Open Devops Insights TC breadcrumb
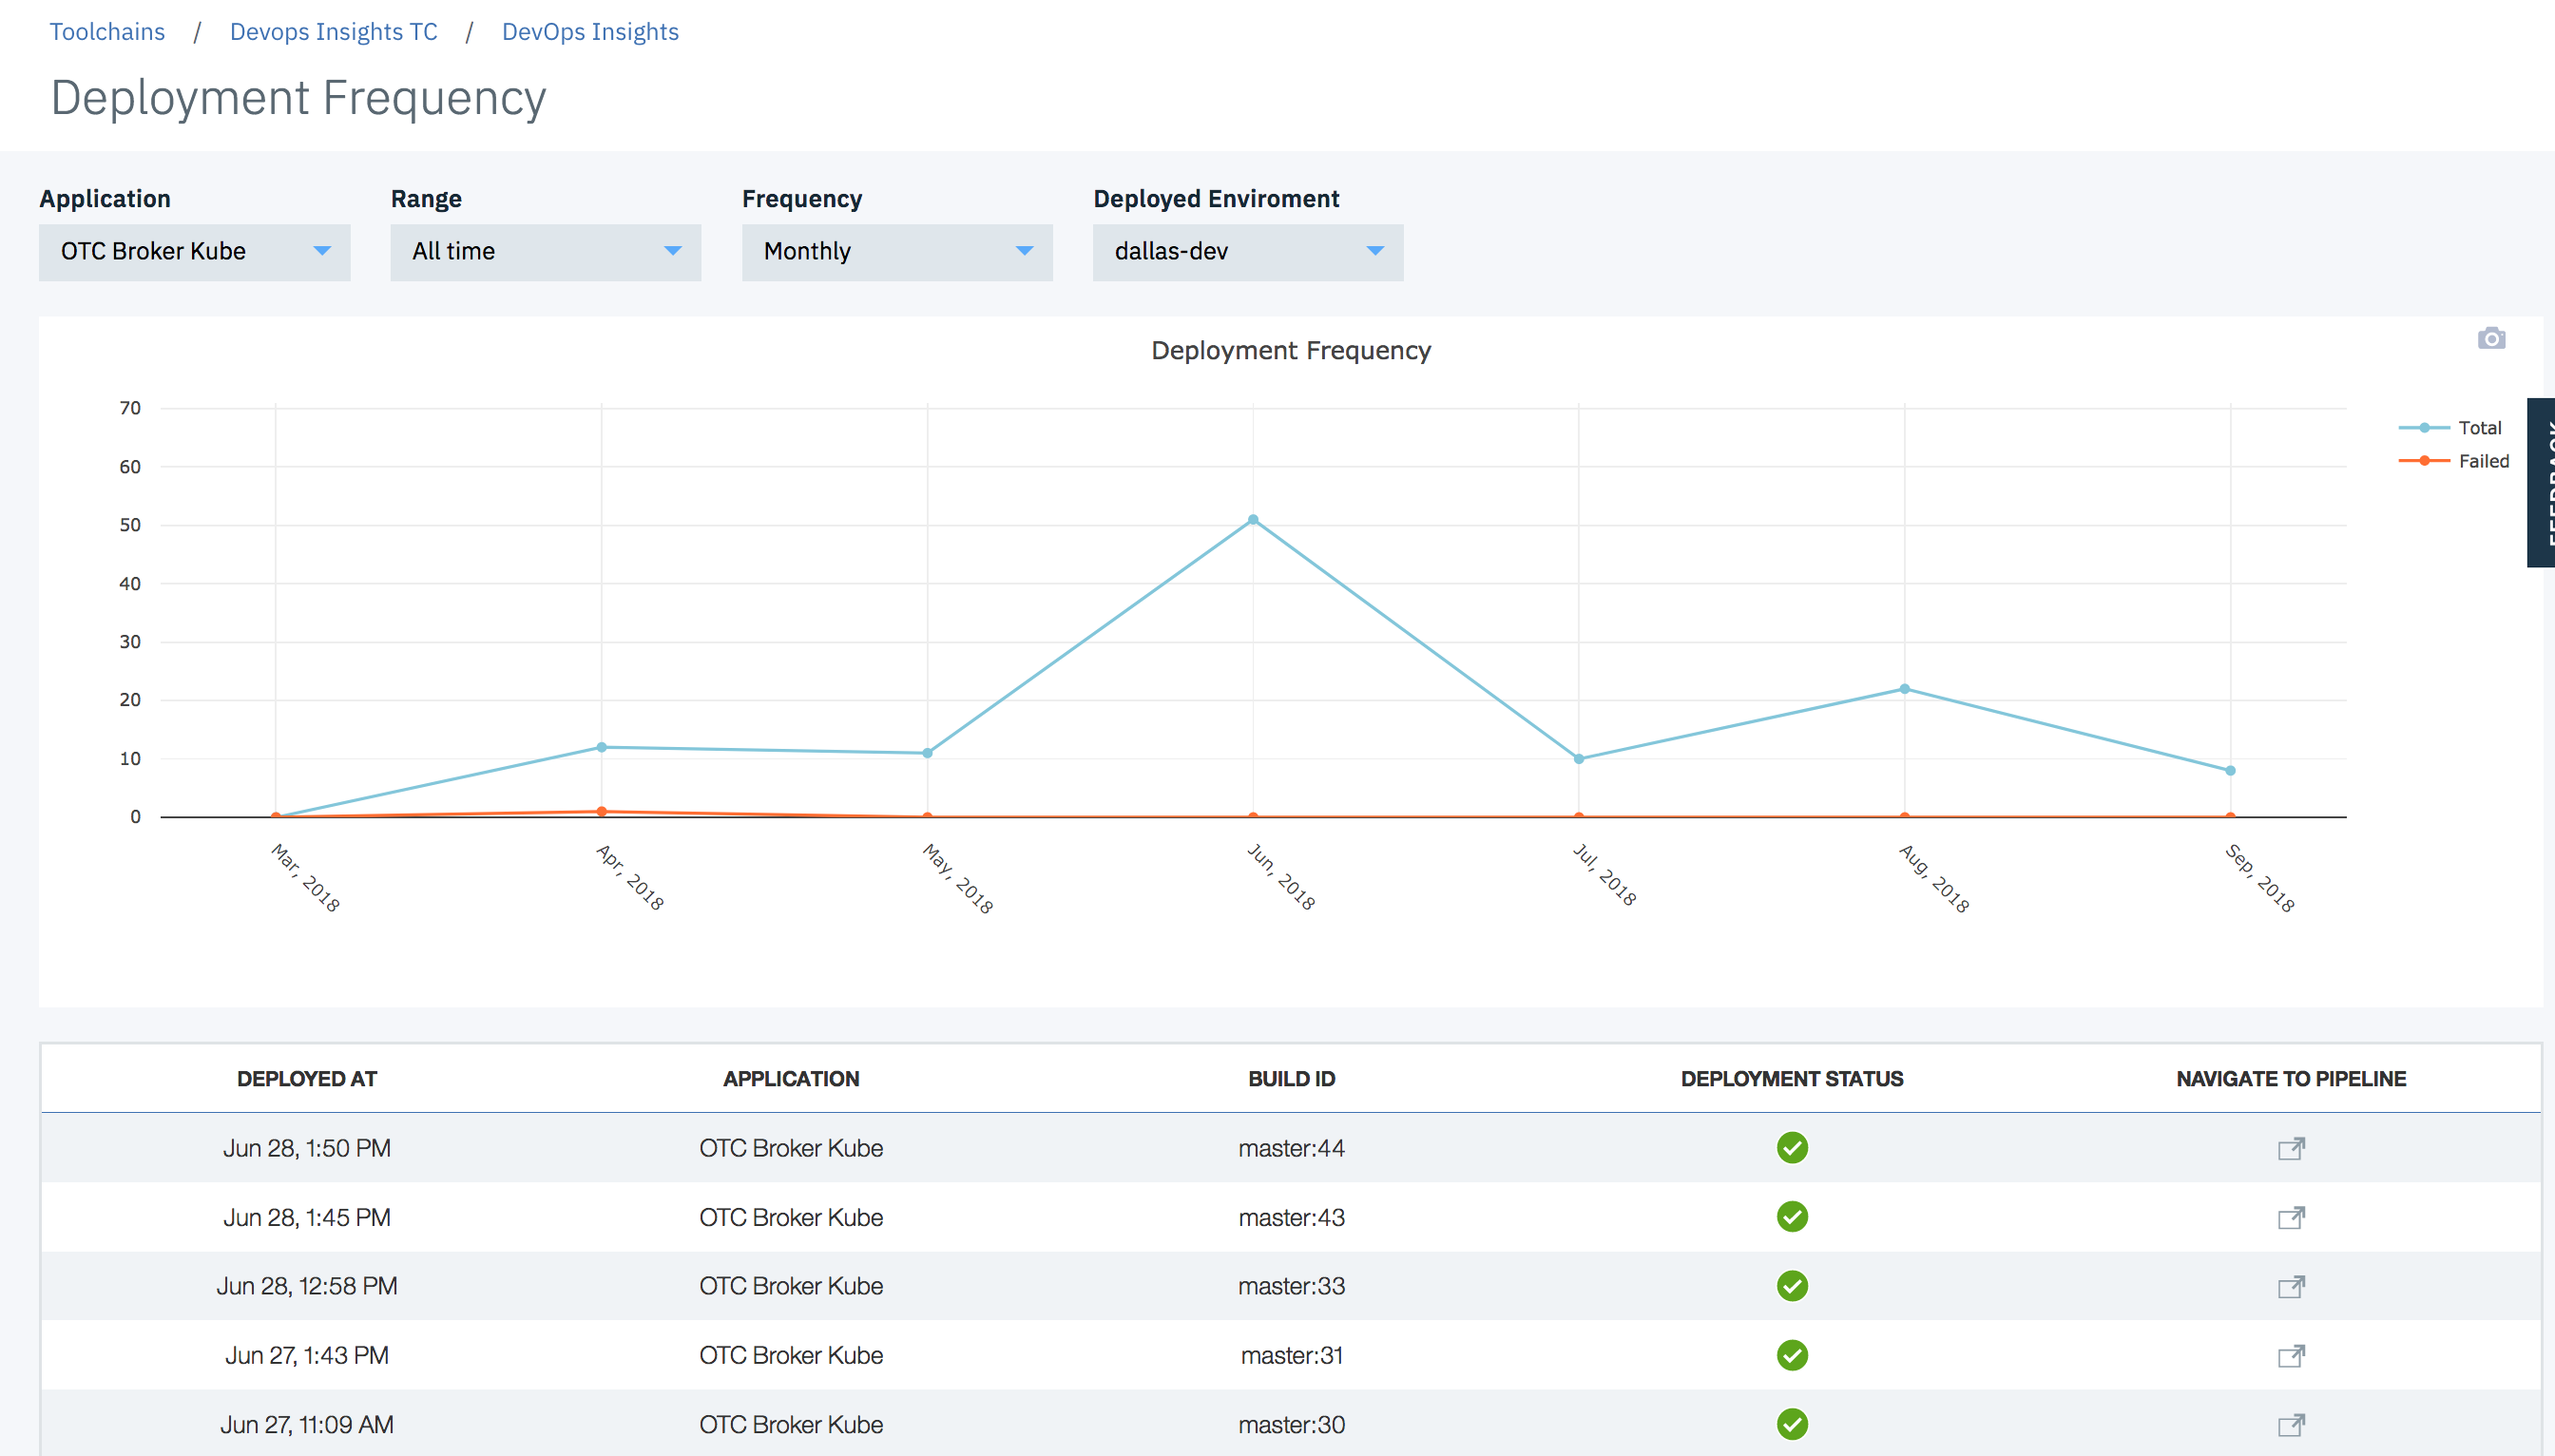Screen dimensions: 2555x1456 click(334, 32)
